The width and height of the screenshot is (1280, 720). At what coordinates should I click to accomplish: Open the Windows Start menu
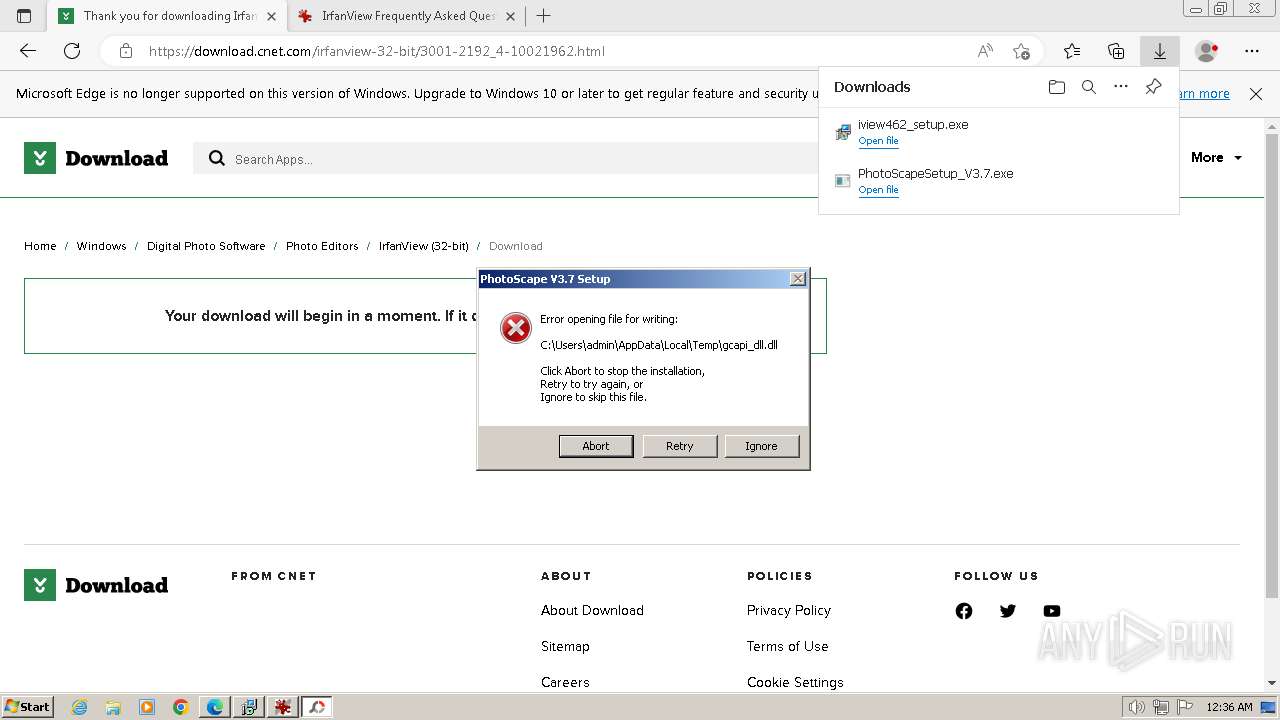click(27, 706)
